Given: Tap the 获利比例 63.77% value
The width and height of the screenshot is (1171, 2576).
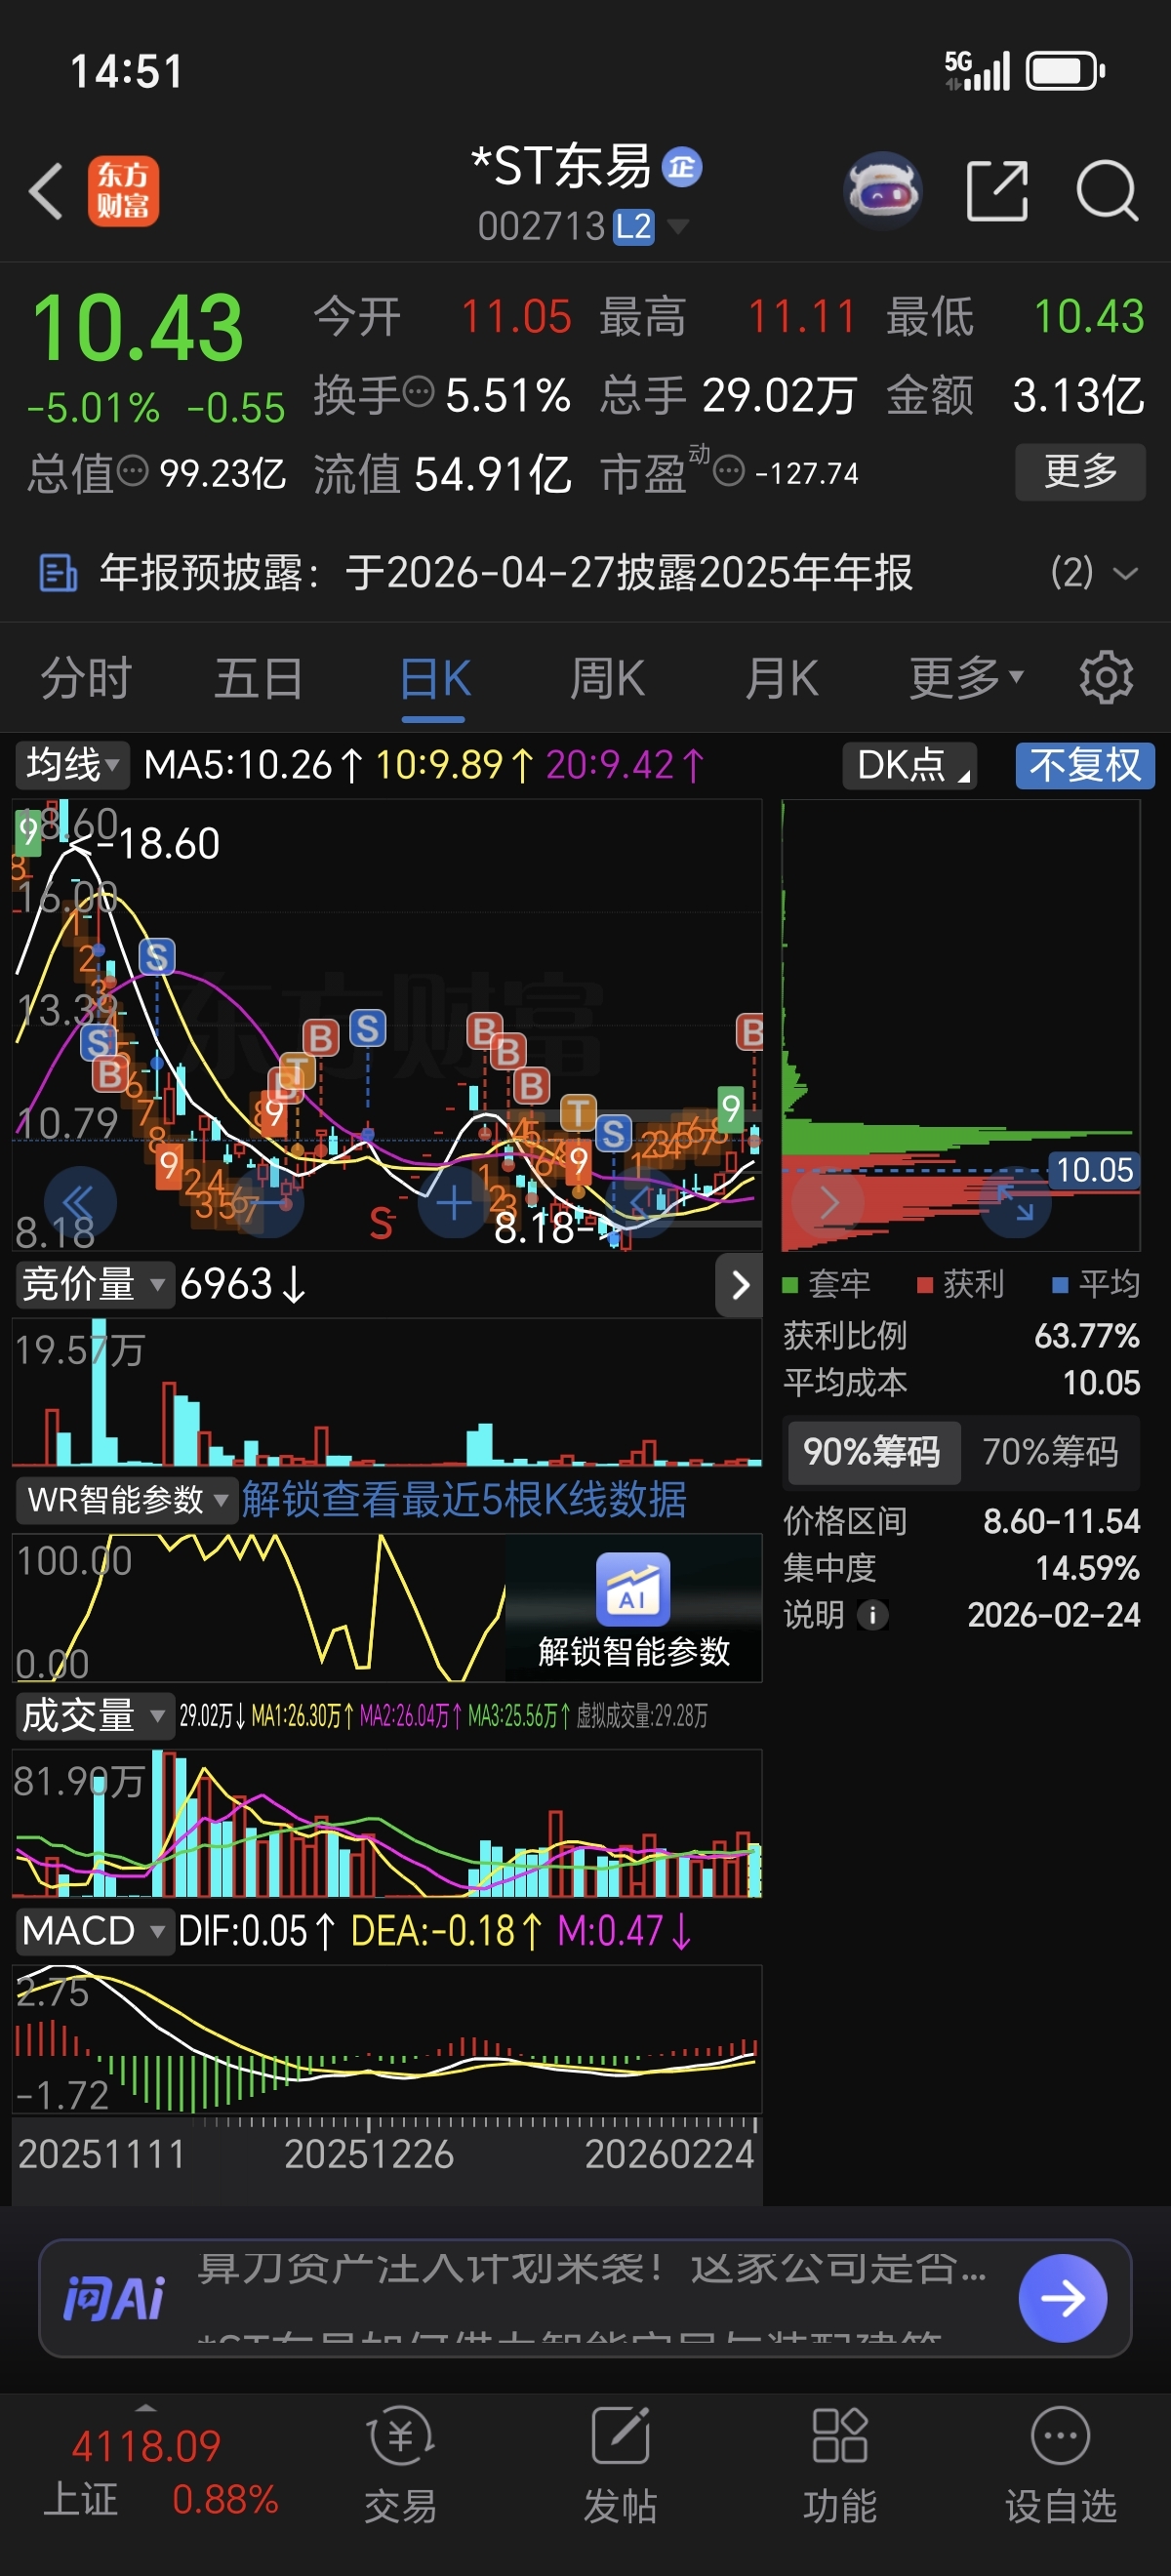Looking at the screenshot, I should [x=1087, y=1336].
